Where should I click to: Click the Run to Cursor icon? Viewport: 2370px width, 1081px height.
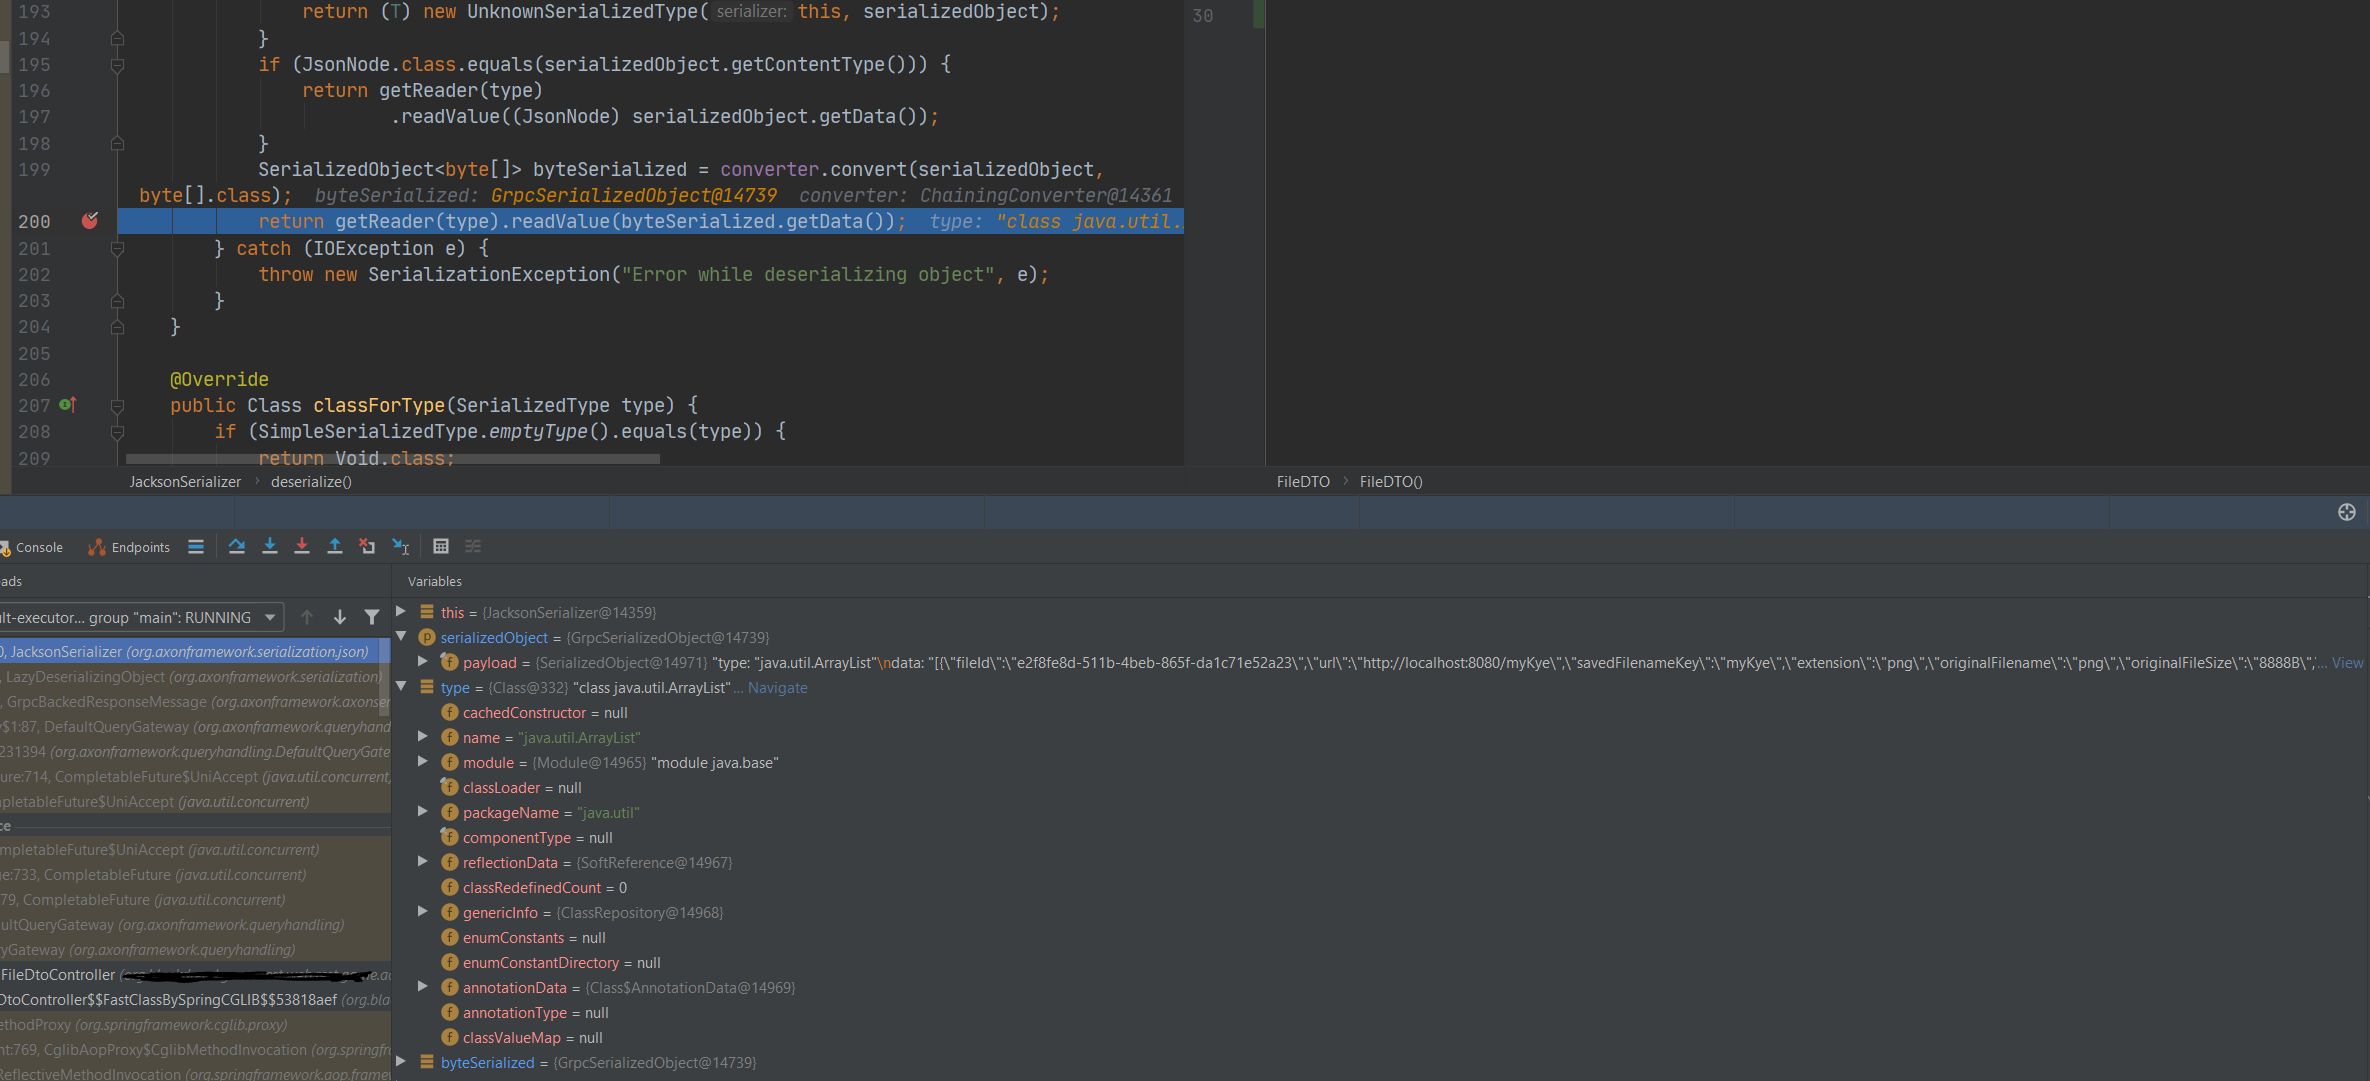401,546
